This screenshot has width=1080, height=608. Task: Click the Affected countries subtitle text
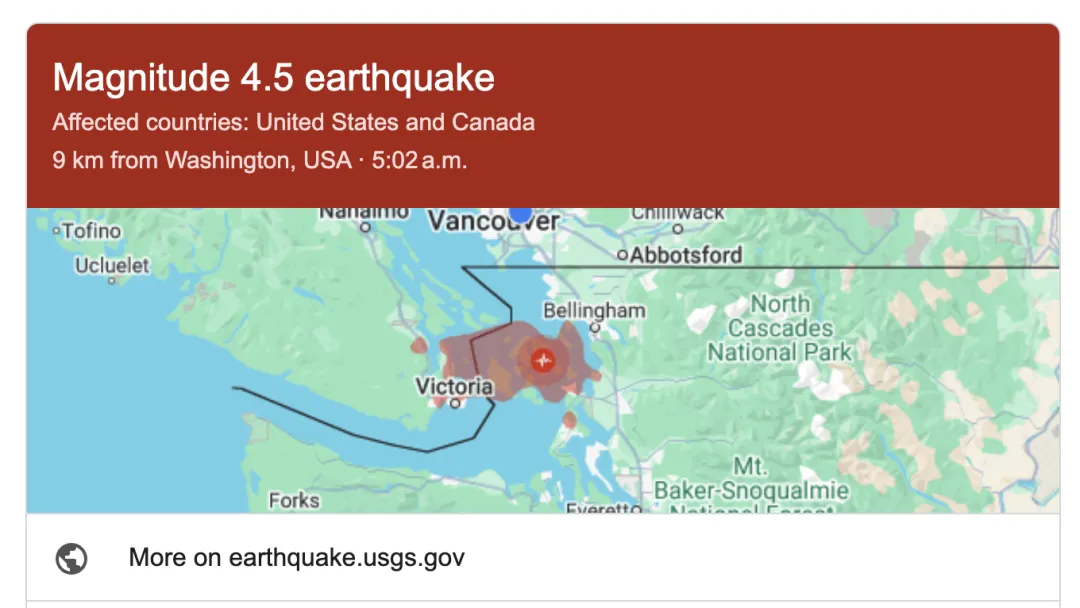293,122
